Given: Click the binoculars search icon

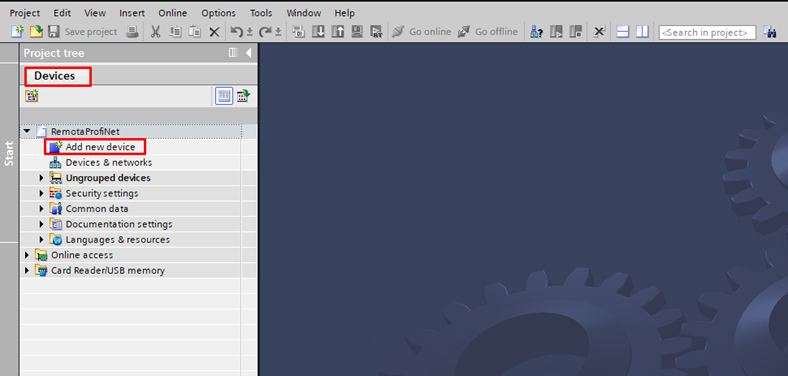Looking at the screenshot, I should 770,32.
